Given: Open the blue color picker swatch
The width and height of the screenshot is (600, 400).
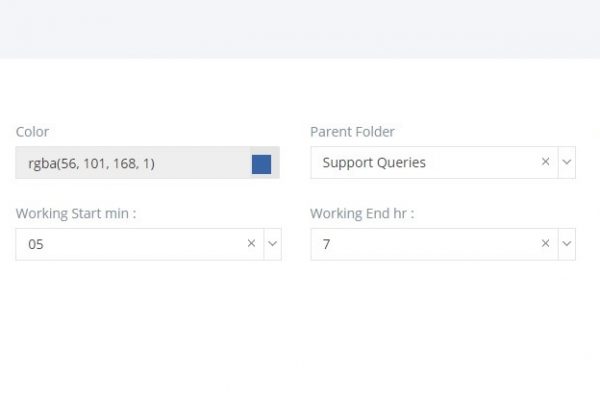Looking at the screenshot, I should [x=261, y=164].
